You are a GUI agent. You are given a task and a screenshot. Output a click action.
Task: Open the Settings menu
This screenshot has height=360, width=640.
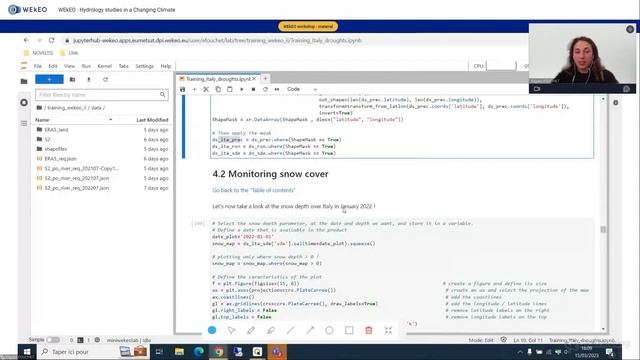pos(144,66)
